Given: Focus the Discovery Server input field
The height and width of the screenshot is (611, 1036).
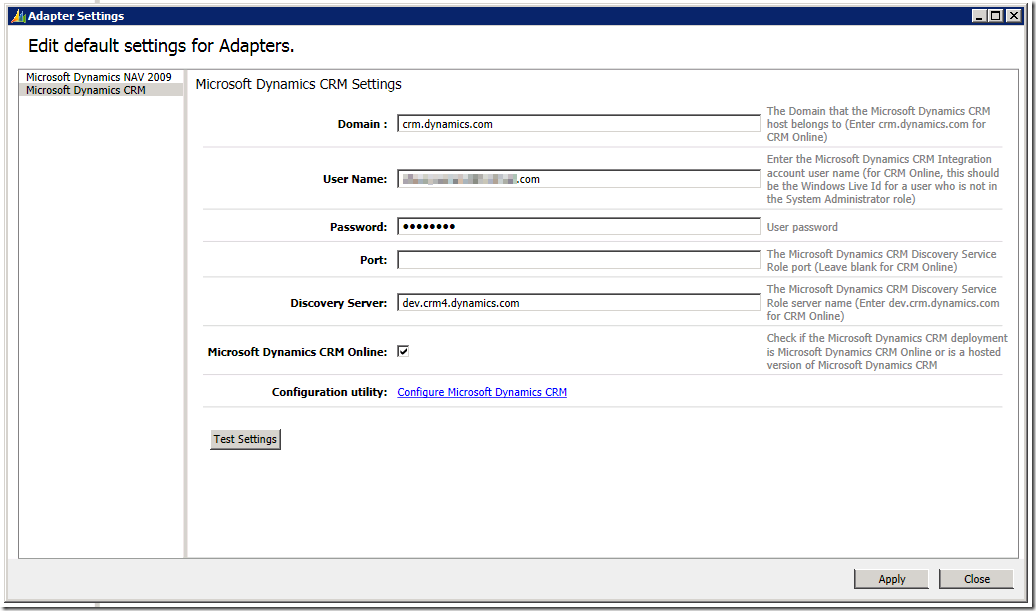Looking at the screenshot, I should click(x=579, y=303).
